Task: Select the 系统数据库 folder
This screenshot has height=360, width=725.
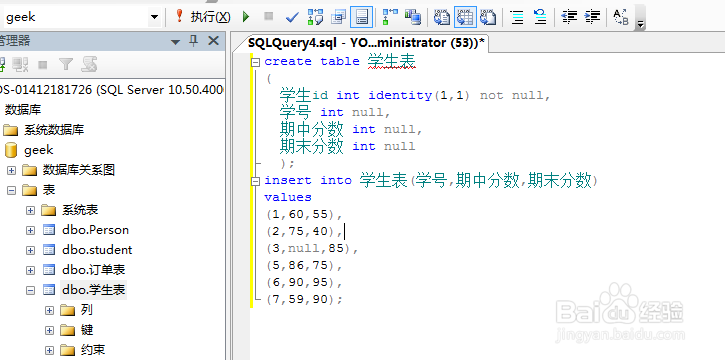Action: (54, 130)
